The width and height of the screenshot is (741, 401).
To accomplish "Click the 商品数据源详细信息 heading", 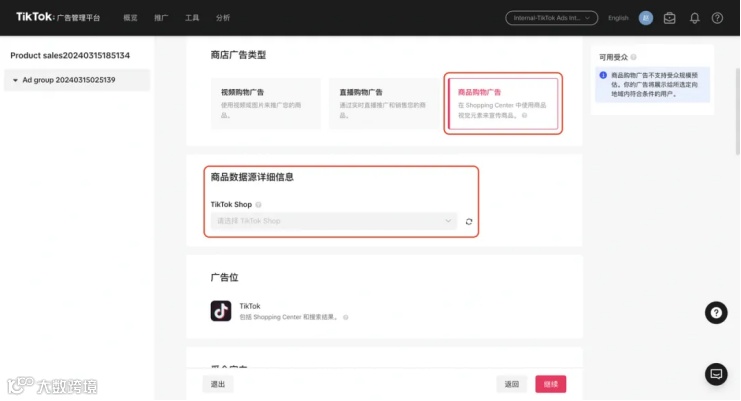I will (252, 177).
